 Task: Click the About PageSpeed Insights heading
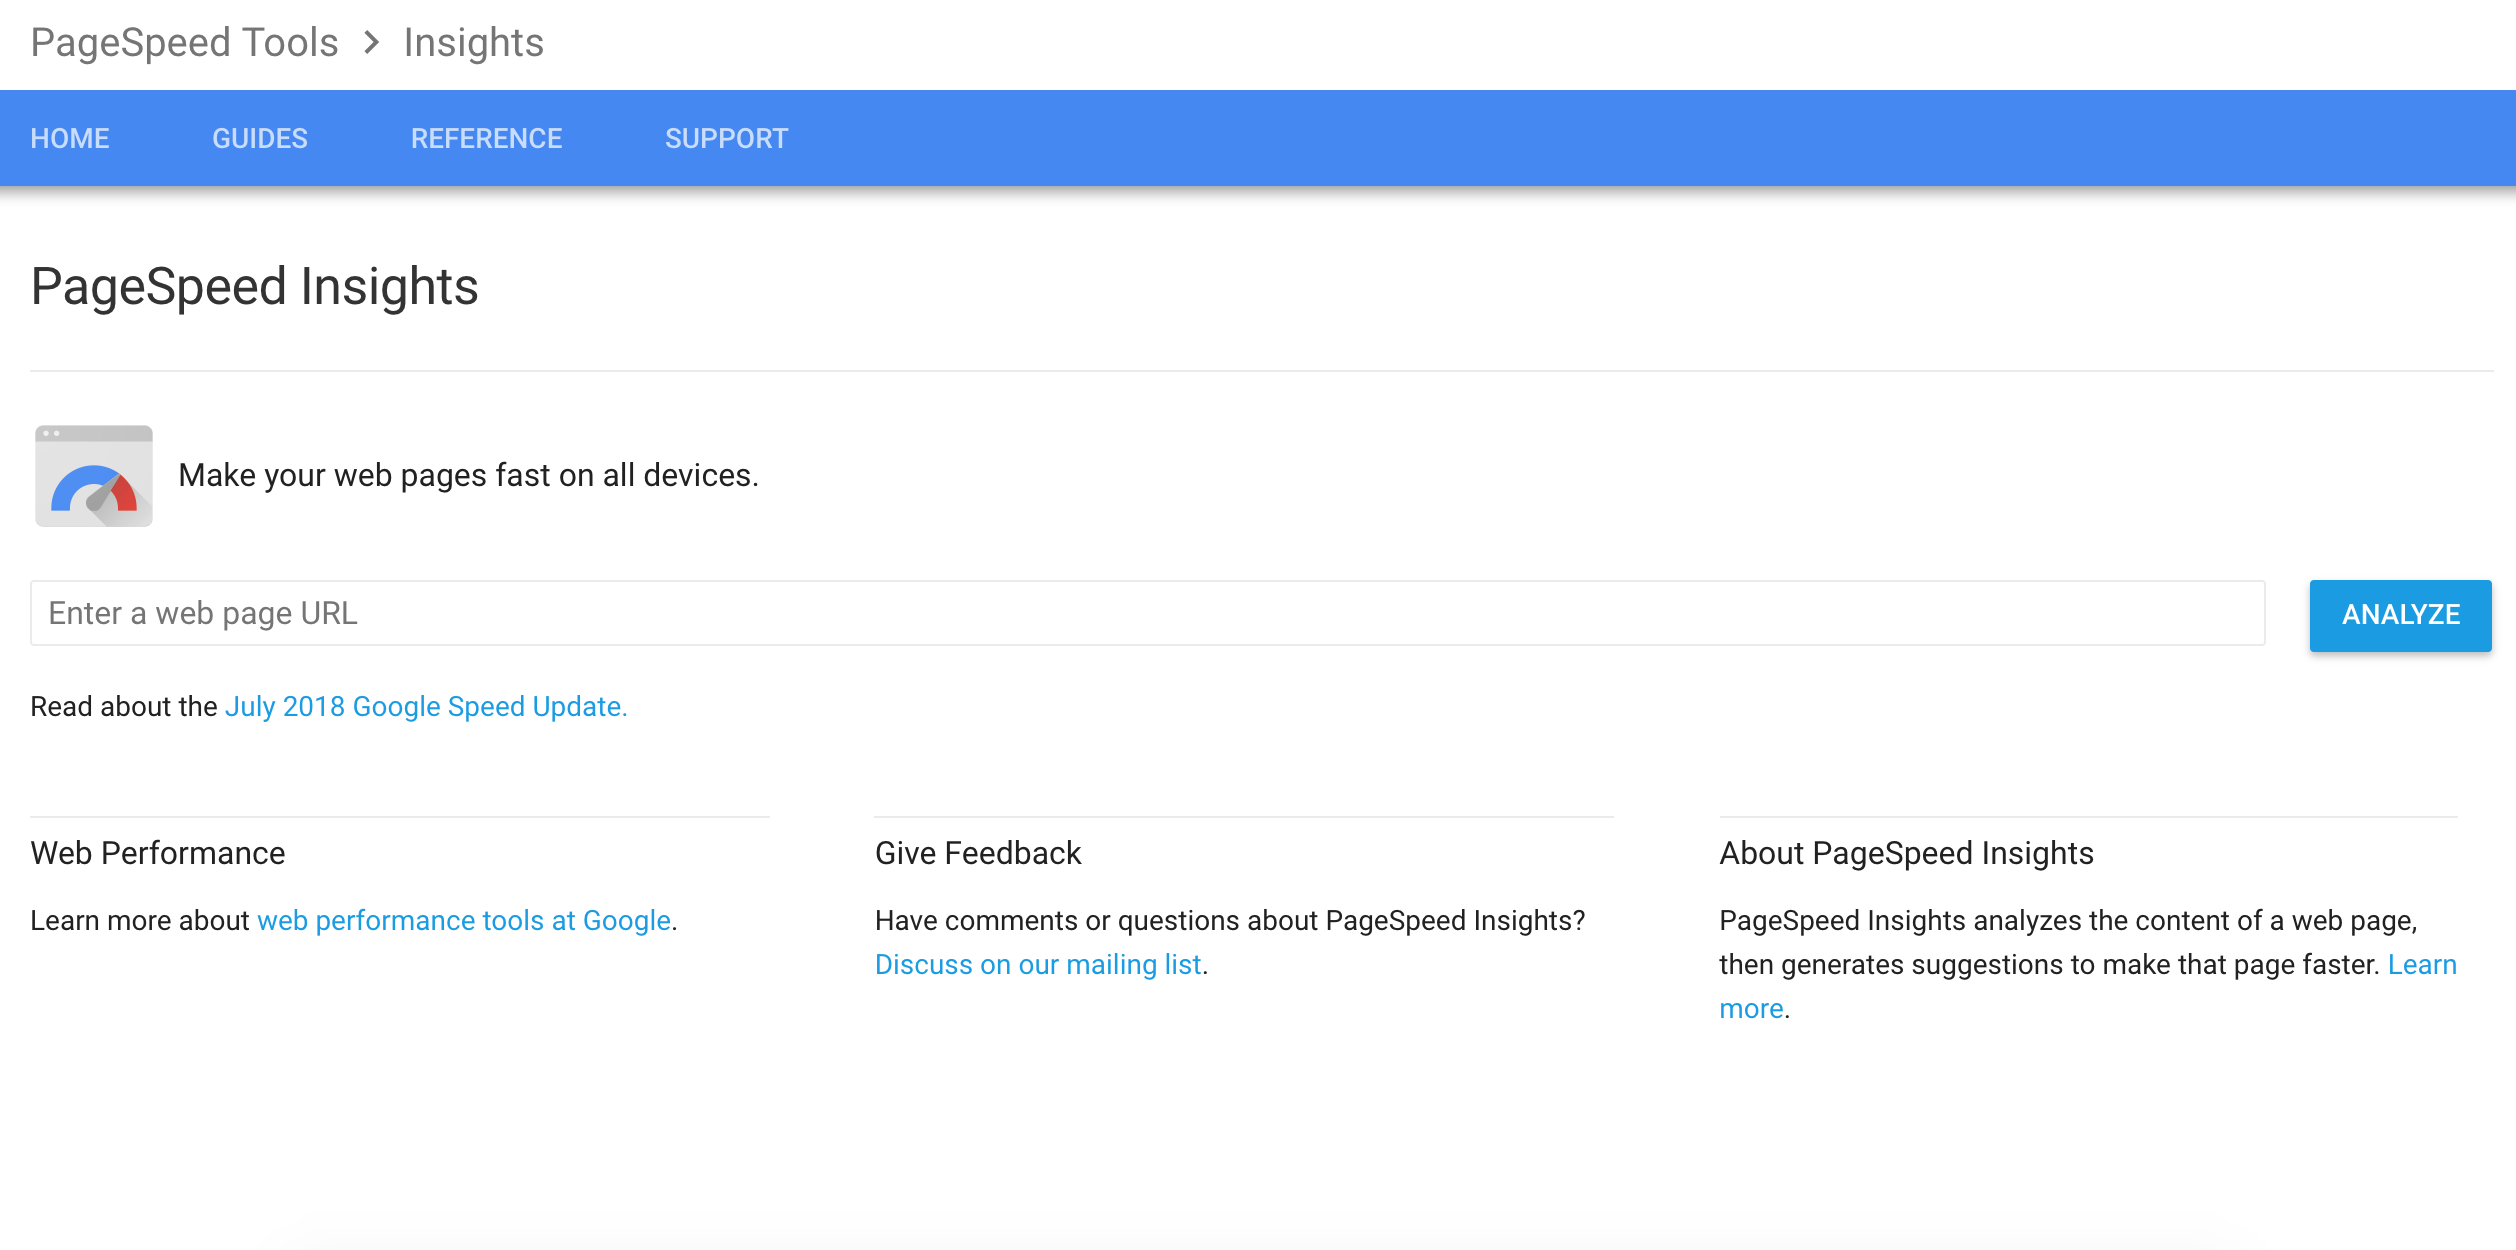[1906, 853]
